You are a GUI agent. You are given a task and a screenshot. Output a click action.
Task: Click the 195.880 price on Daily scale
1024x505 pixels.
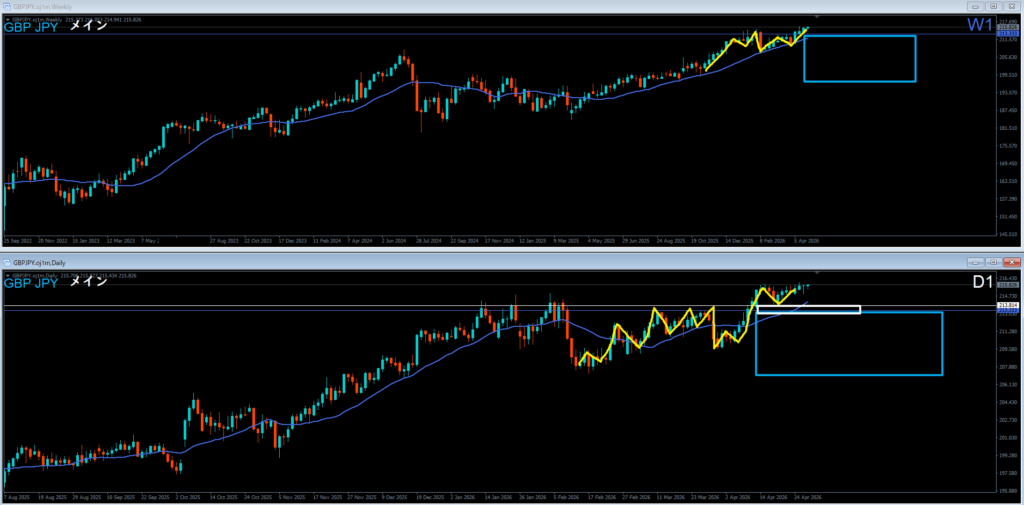pyautogui.click(x=1007, y=490)
